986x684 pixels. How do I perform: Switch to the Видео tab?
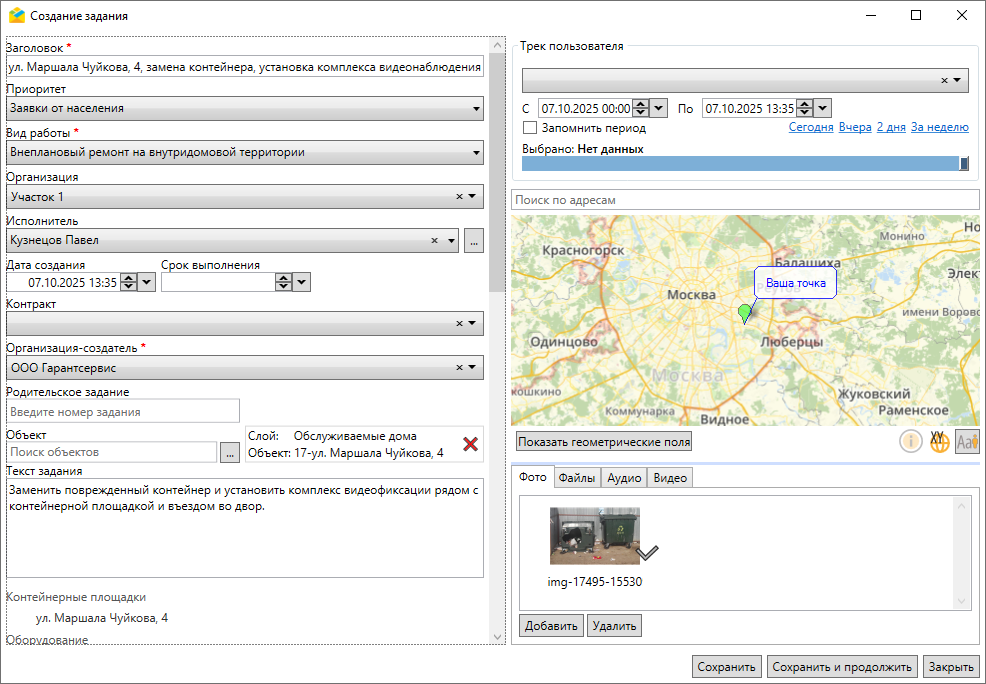670,478
